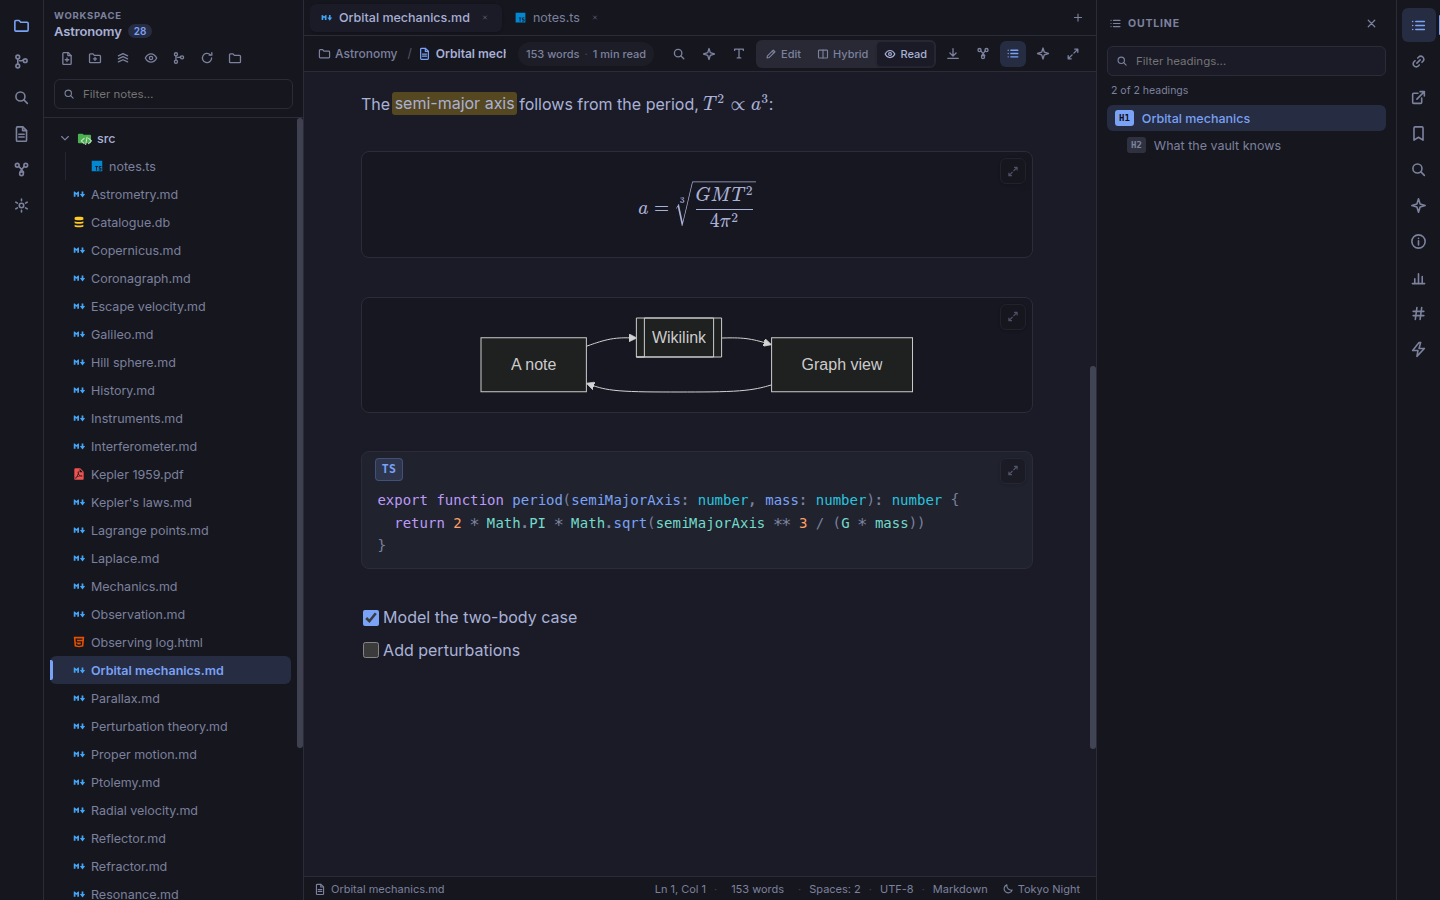Screen dimensions: 1440x900
Task: Close the Orbital mechanics.md tab
Action: click(485, 18)
